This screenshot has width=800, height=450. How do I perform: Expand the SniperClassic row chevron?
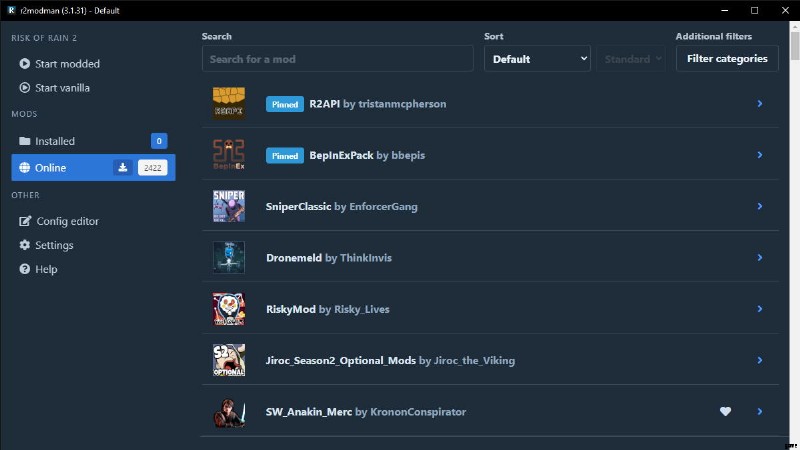760,206
